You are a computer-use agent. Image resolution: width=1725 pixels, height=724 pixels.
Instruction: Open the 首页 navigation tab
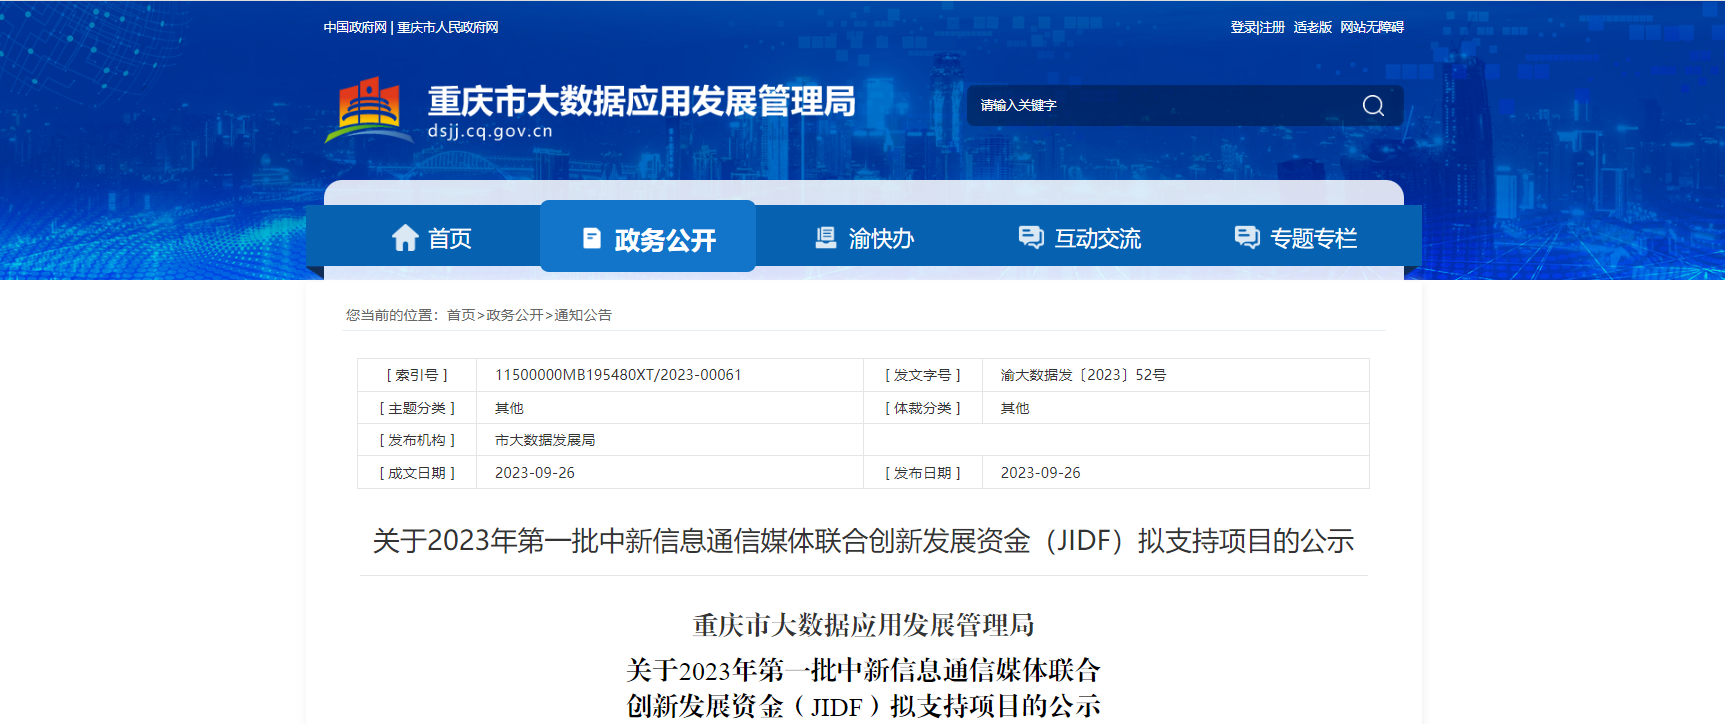449,239
